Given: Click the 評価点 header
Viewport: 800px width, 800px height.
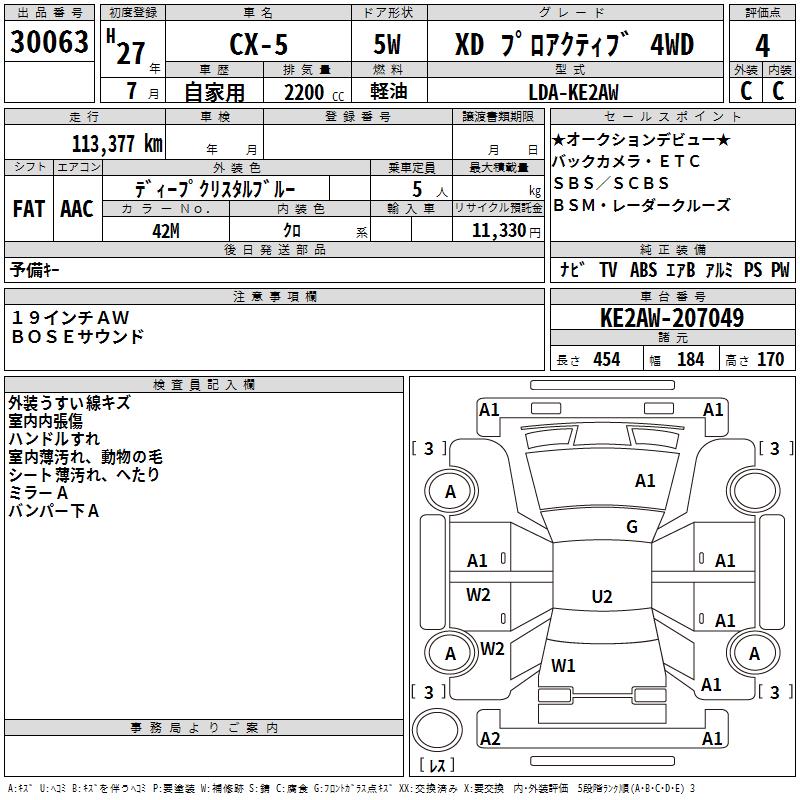Looking at the screenshot, I should (x=763, y=13).
